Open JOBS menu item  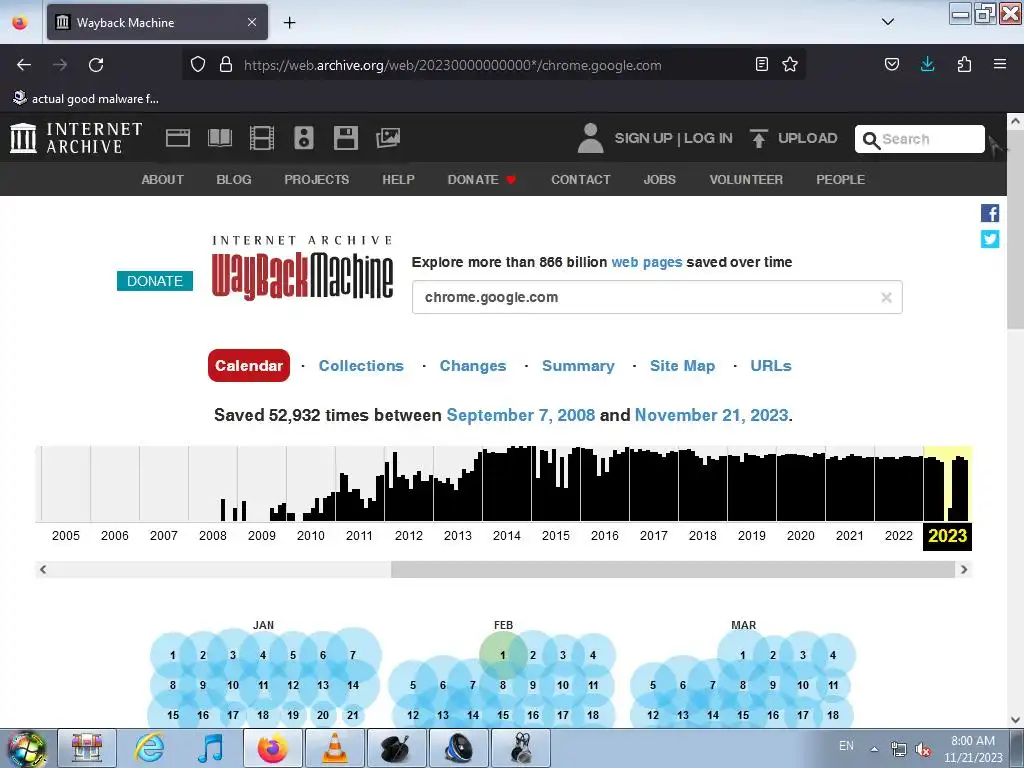[x=660, y=180]
